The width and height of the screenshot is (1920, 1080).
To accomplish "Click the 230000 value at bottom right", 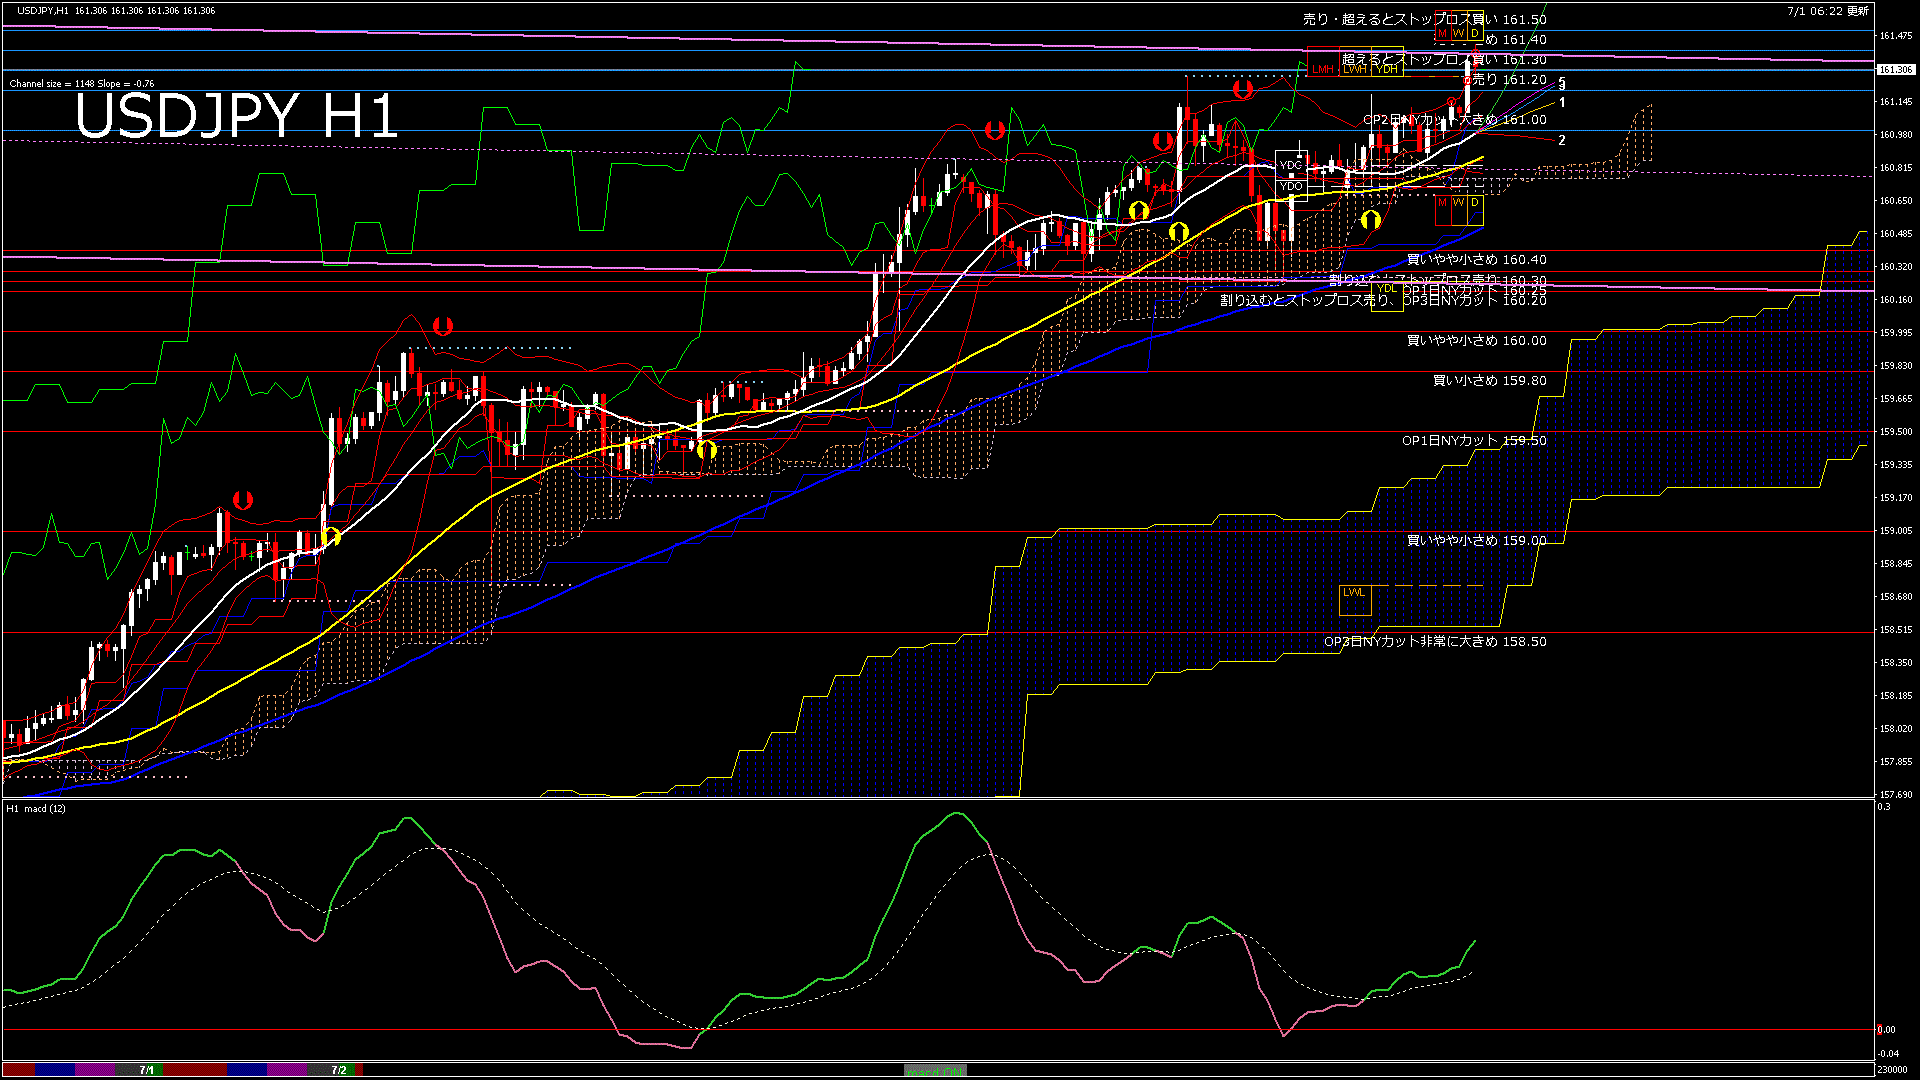I will click(x=1892, y=1070).
